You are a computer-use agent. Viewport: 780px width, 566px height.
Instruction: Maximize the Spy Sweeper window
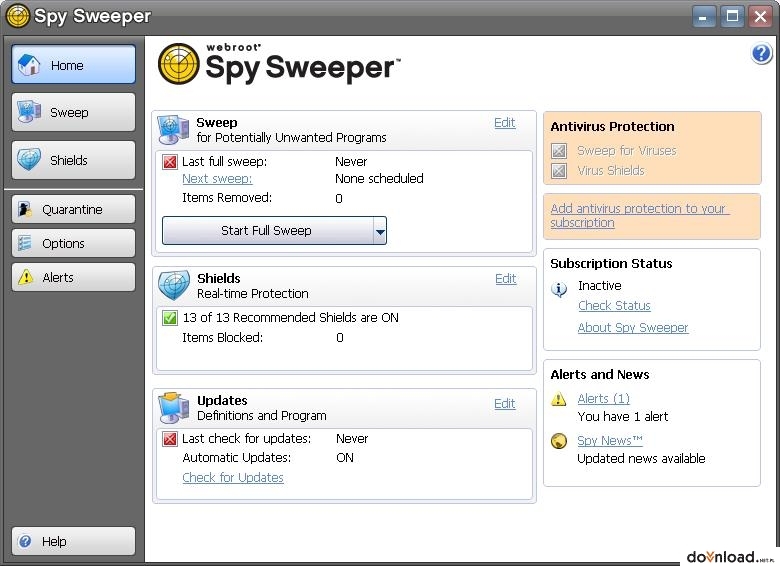pos(732,17)
